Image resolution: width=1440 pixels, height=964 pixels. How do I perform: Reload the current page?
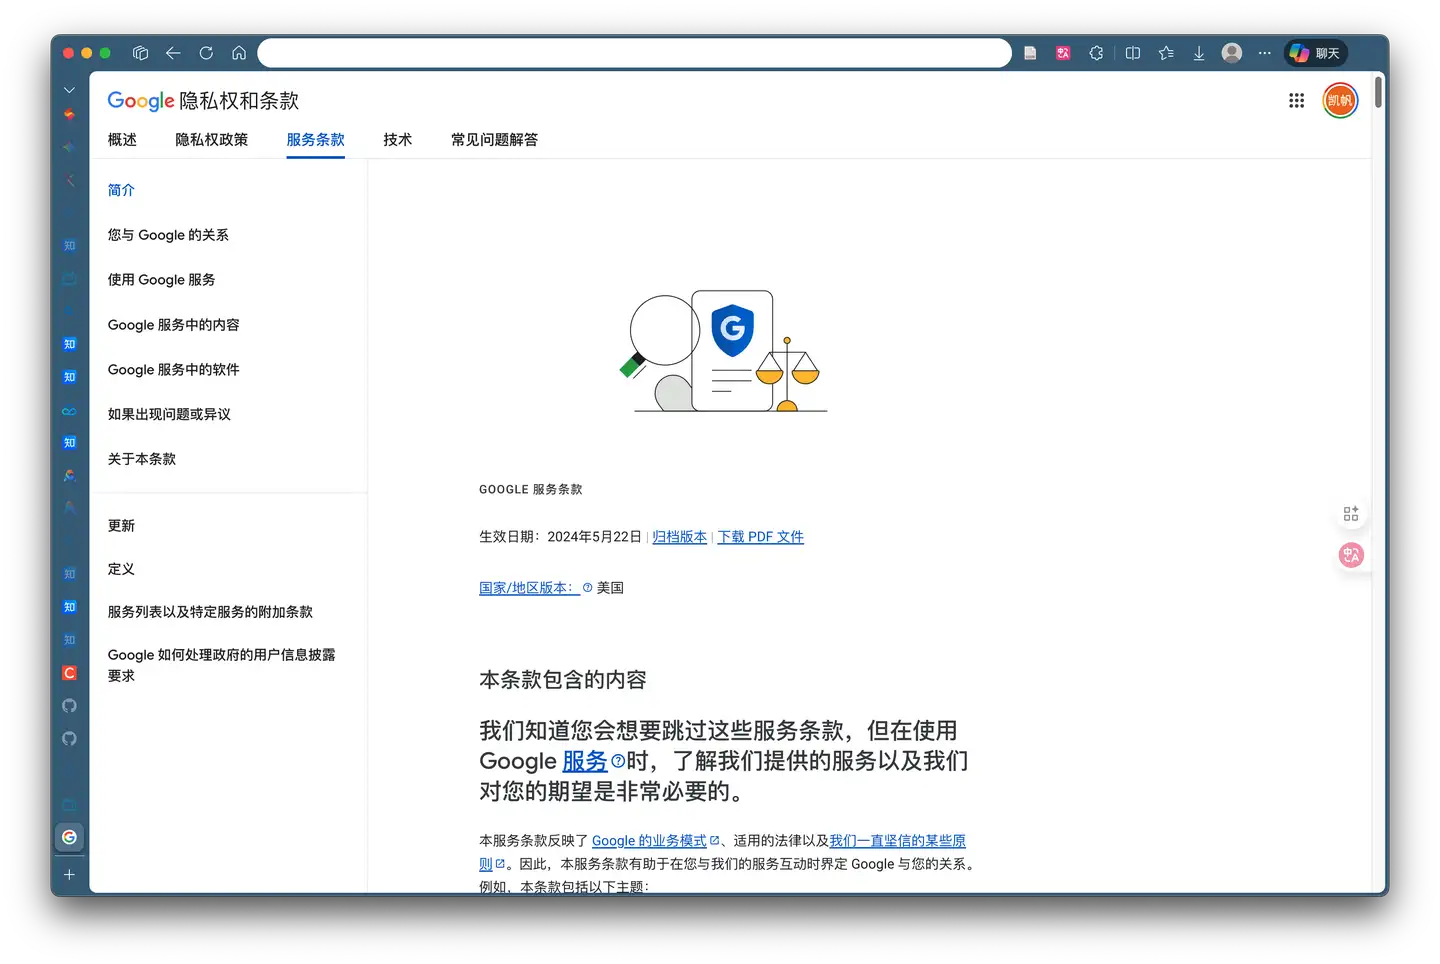coord(206,53)
